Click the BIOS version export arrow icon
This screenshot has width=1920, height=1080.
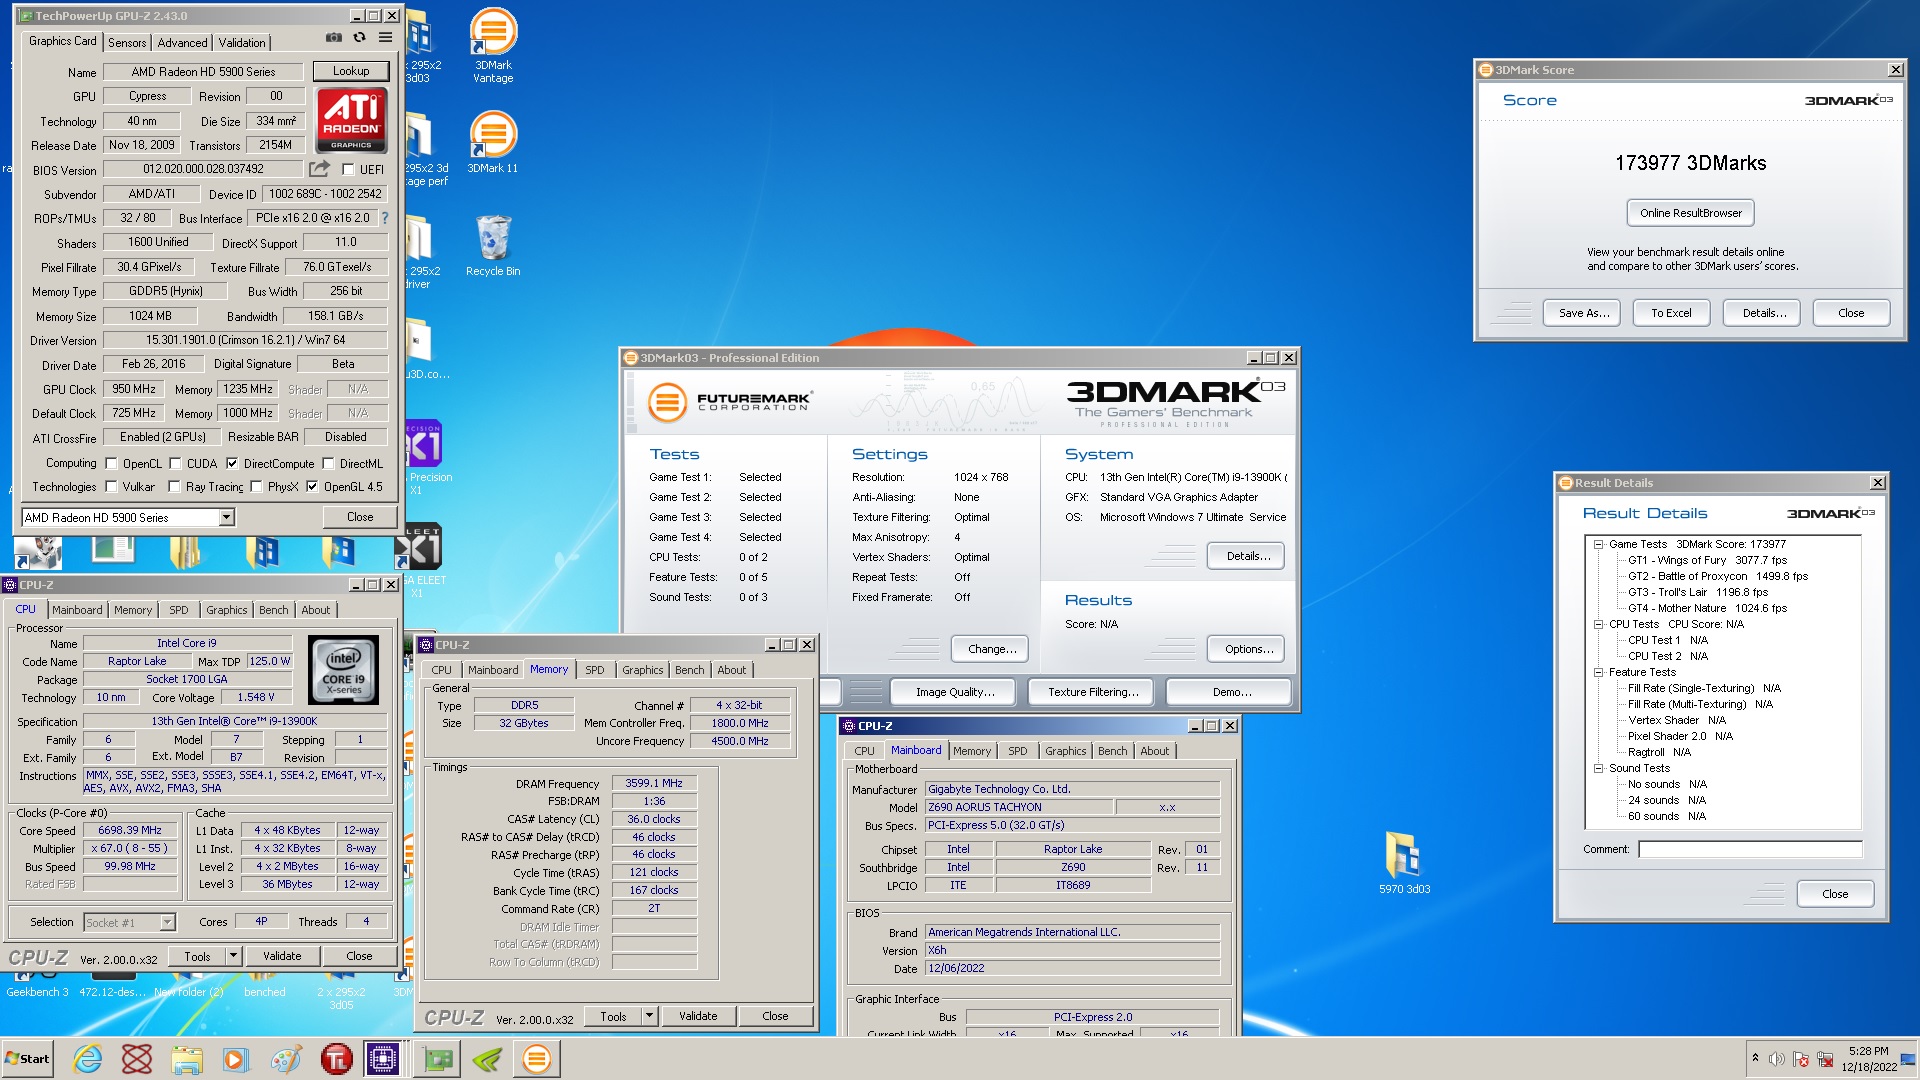(319, 169)
